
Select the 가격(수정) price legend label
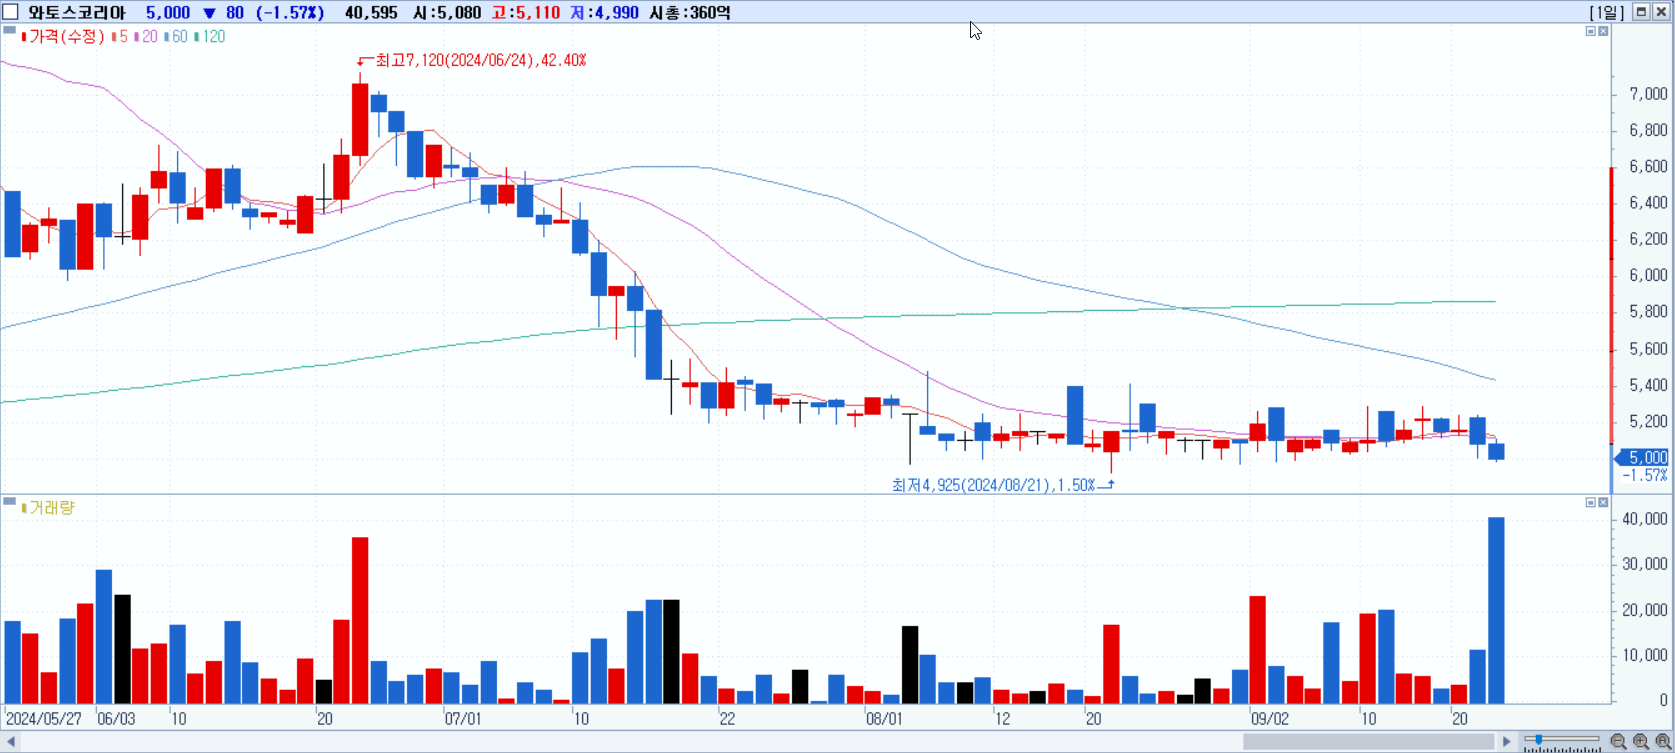point(63,36)
